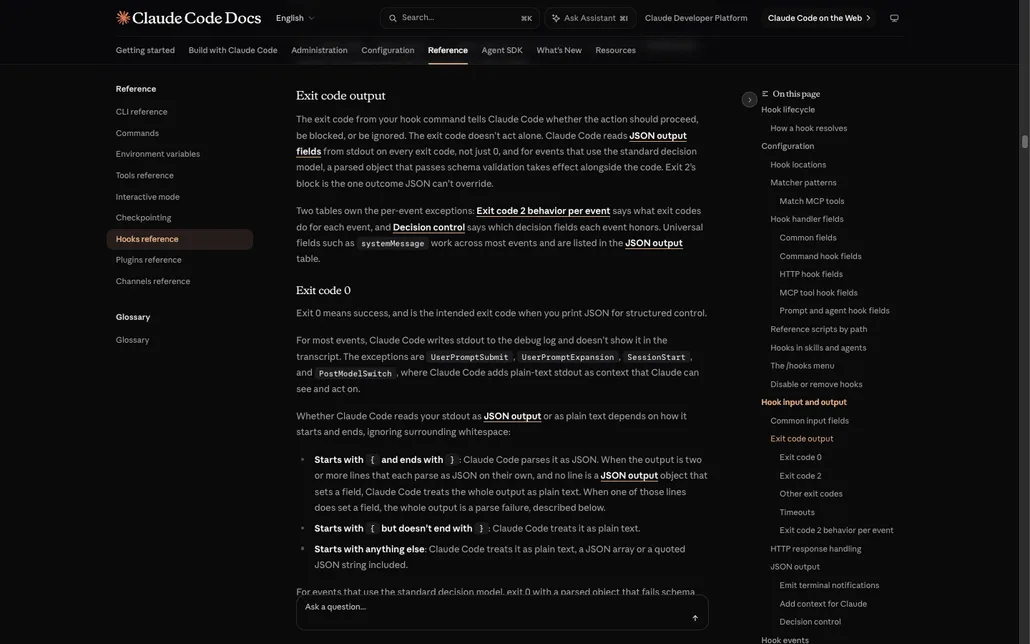Screen dimensions: 1030x644
Task: Click the Ask Assistant sparkle icon
Action: pyautogui.click(x=556, y=18)
